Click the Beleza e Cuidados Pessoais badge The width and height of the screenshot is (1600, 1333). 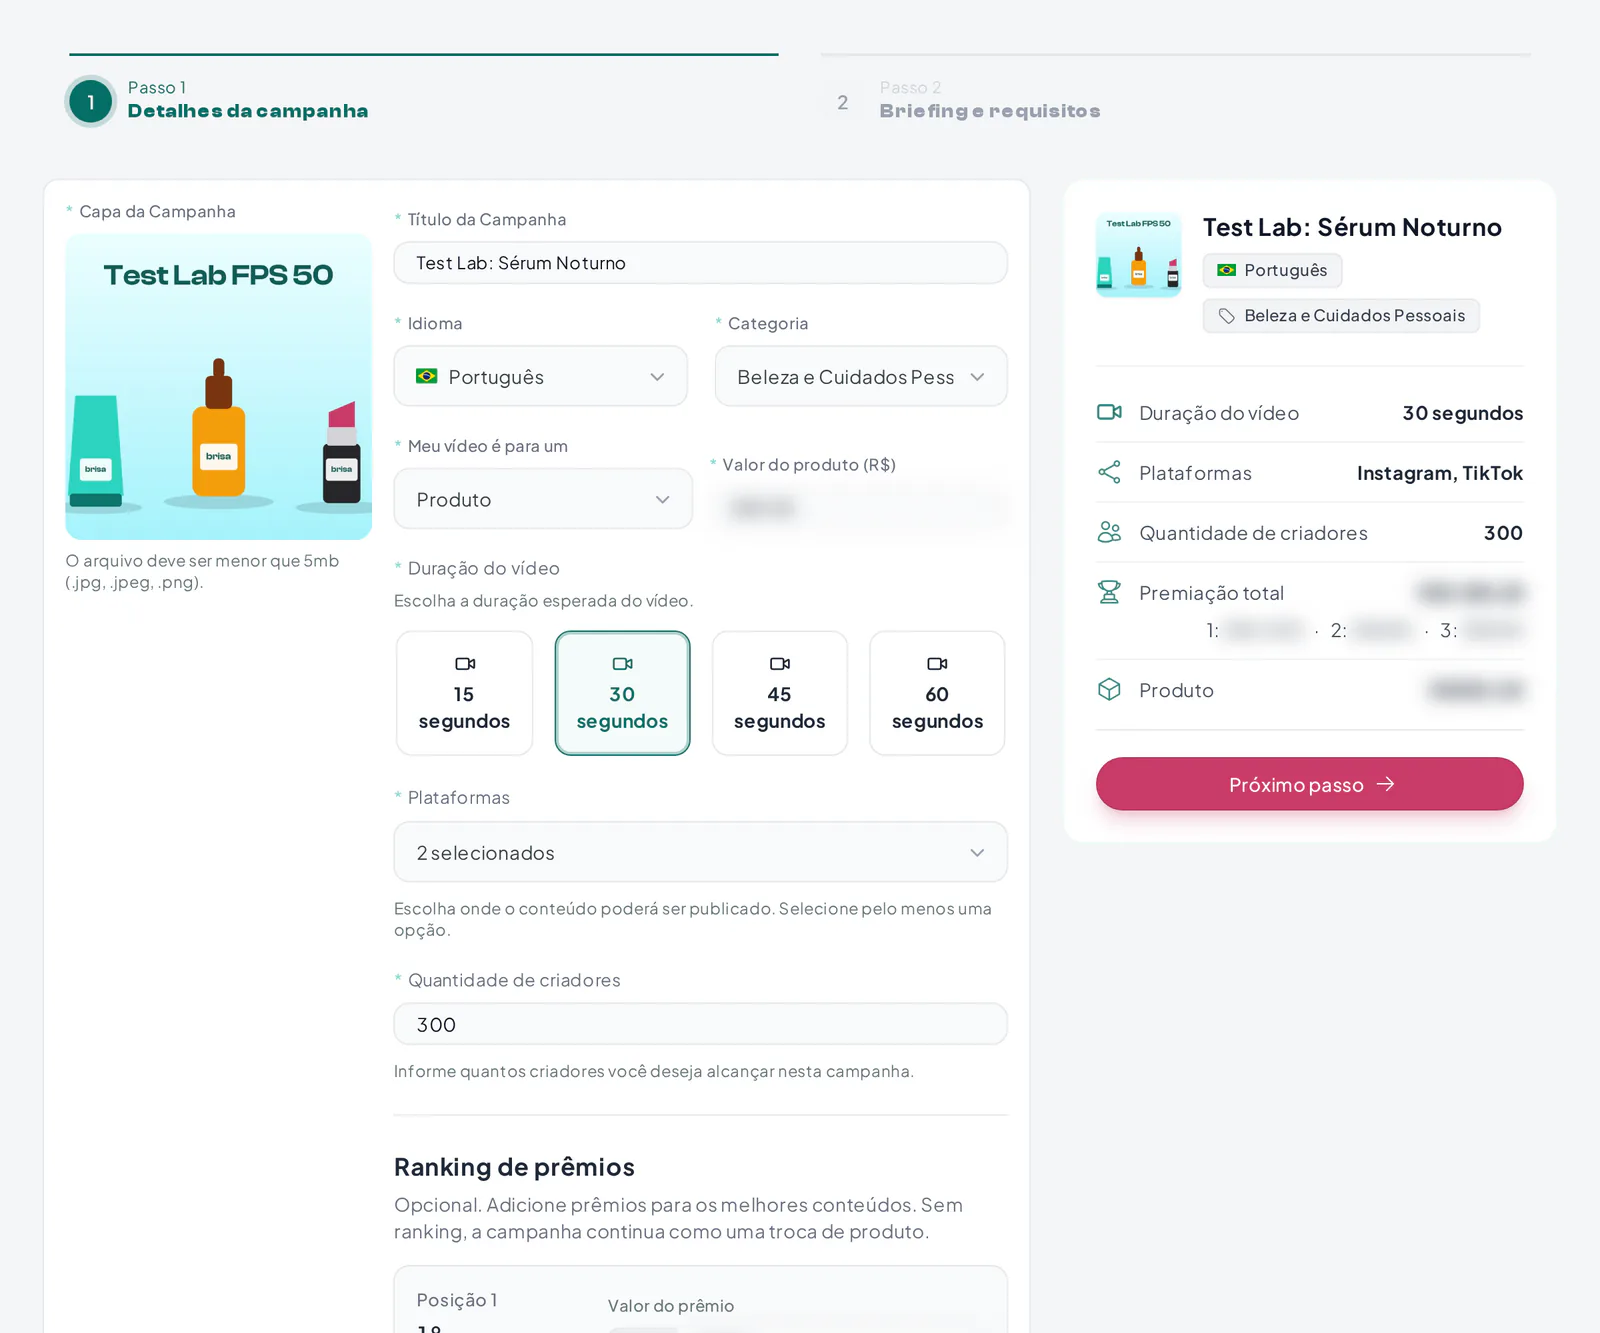1341,316
